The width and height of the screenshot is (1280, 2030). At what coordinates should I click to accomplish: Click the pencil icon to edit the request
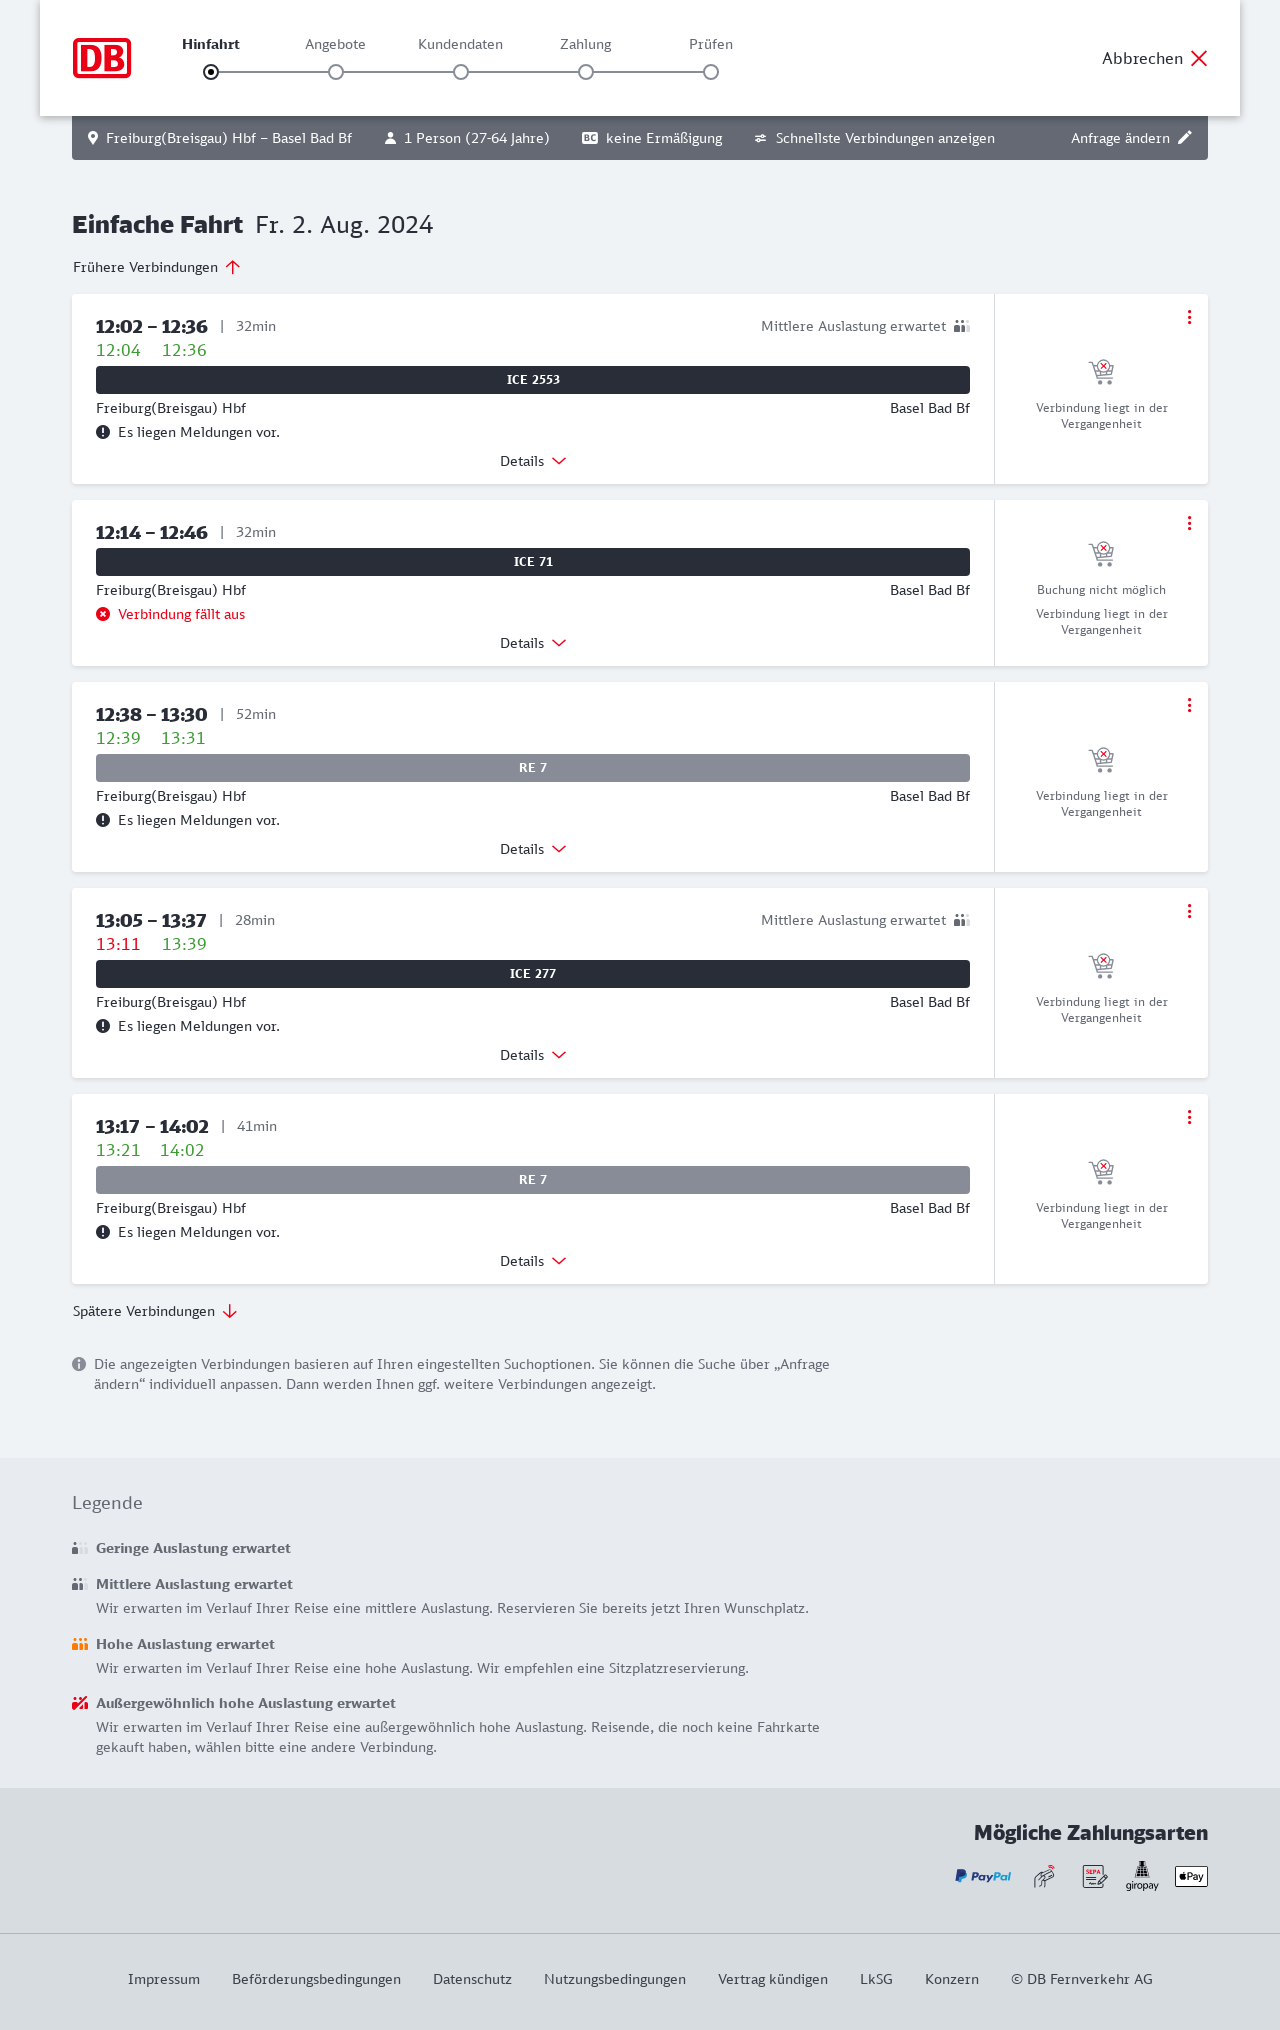click(1185, 138)
